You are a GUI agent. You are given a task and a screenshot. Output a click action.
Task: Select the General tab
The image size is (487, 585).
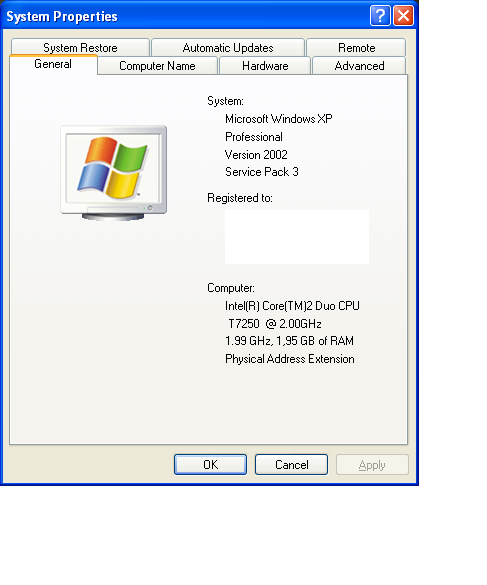[53, 64]
